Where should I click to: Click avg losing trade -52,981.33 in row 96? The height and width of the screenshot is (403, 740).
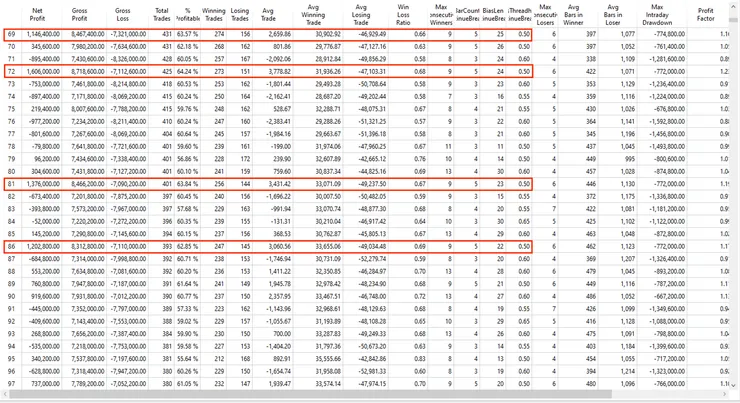tap(371, 371)
